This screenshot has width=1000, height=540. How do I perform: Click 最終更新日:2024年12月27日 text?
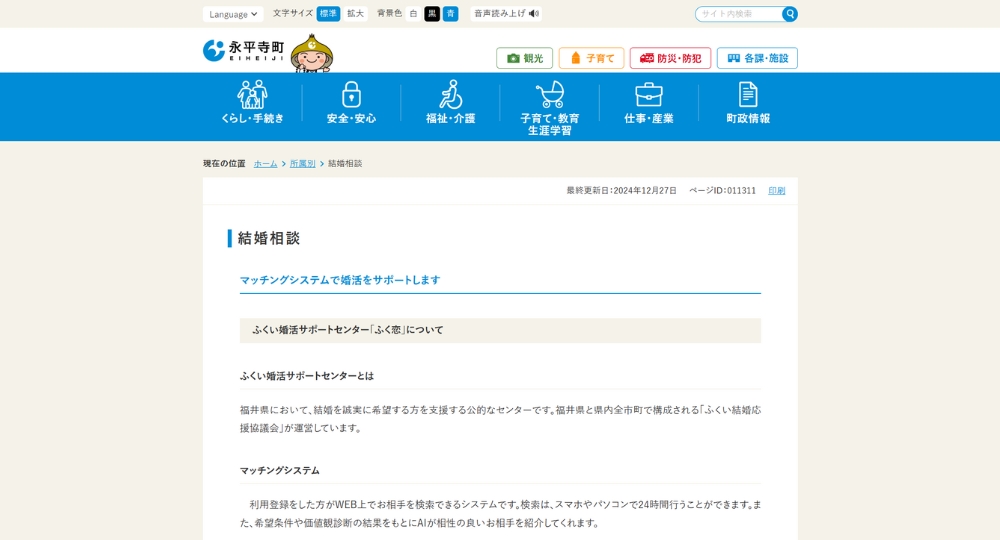click(x=621, y=191)
